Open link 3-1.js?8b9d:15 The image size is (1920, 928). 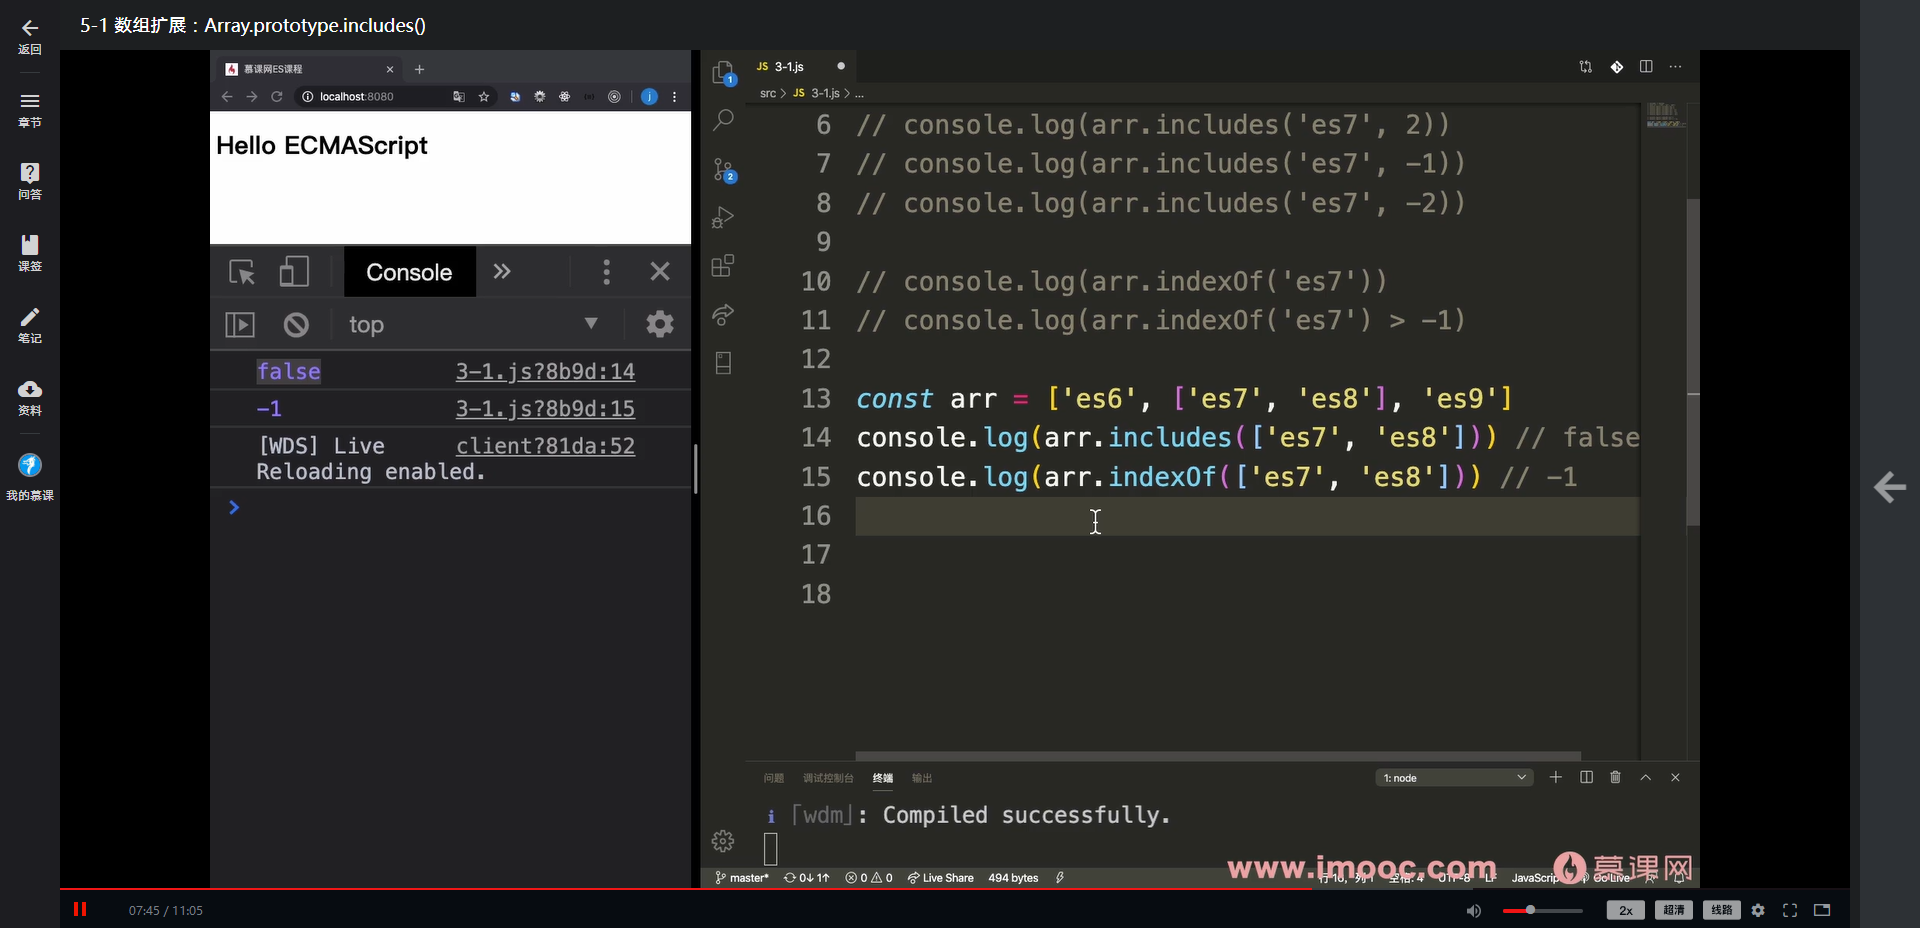(545, 409)
